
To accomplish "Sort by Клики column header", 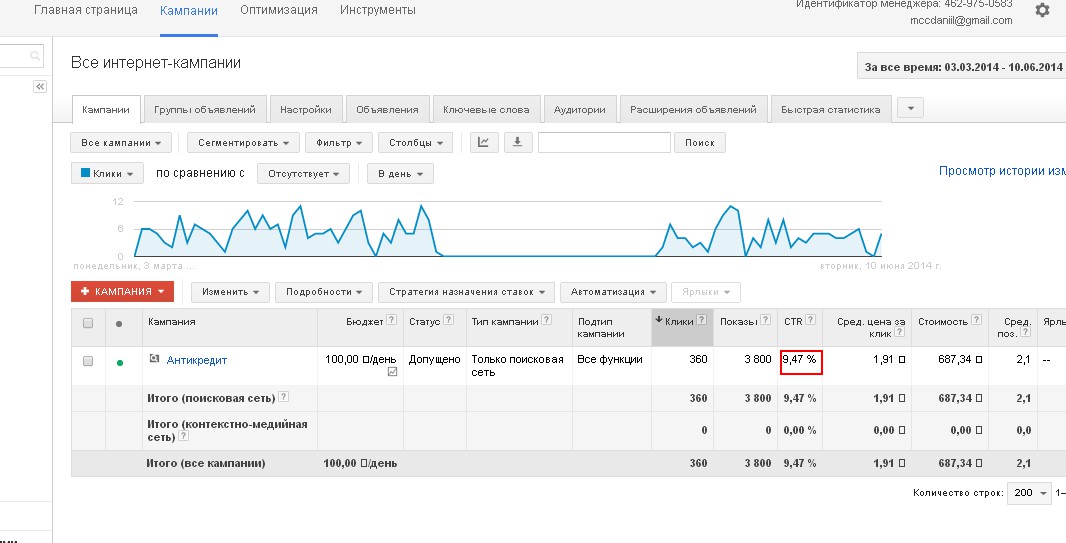I will tap(681, 321).
